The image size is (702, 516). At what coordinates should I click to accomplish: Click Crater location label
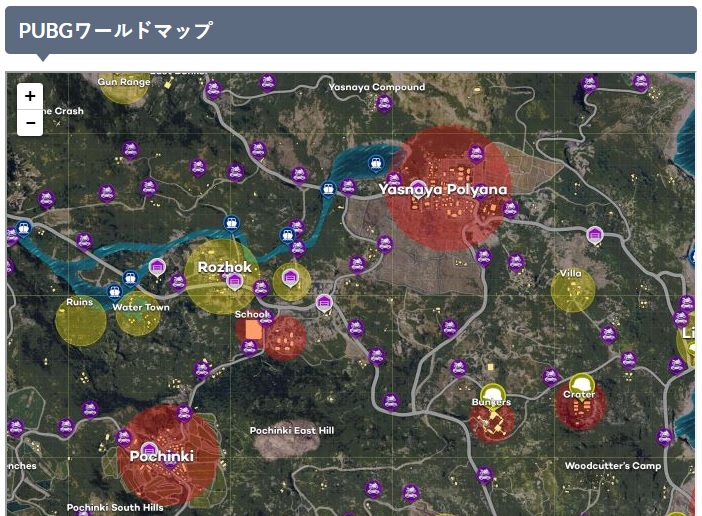pyautogui.click(x=579, y=394)
